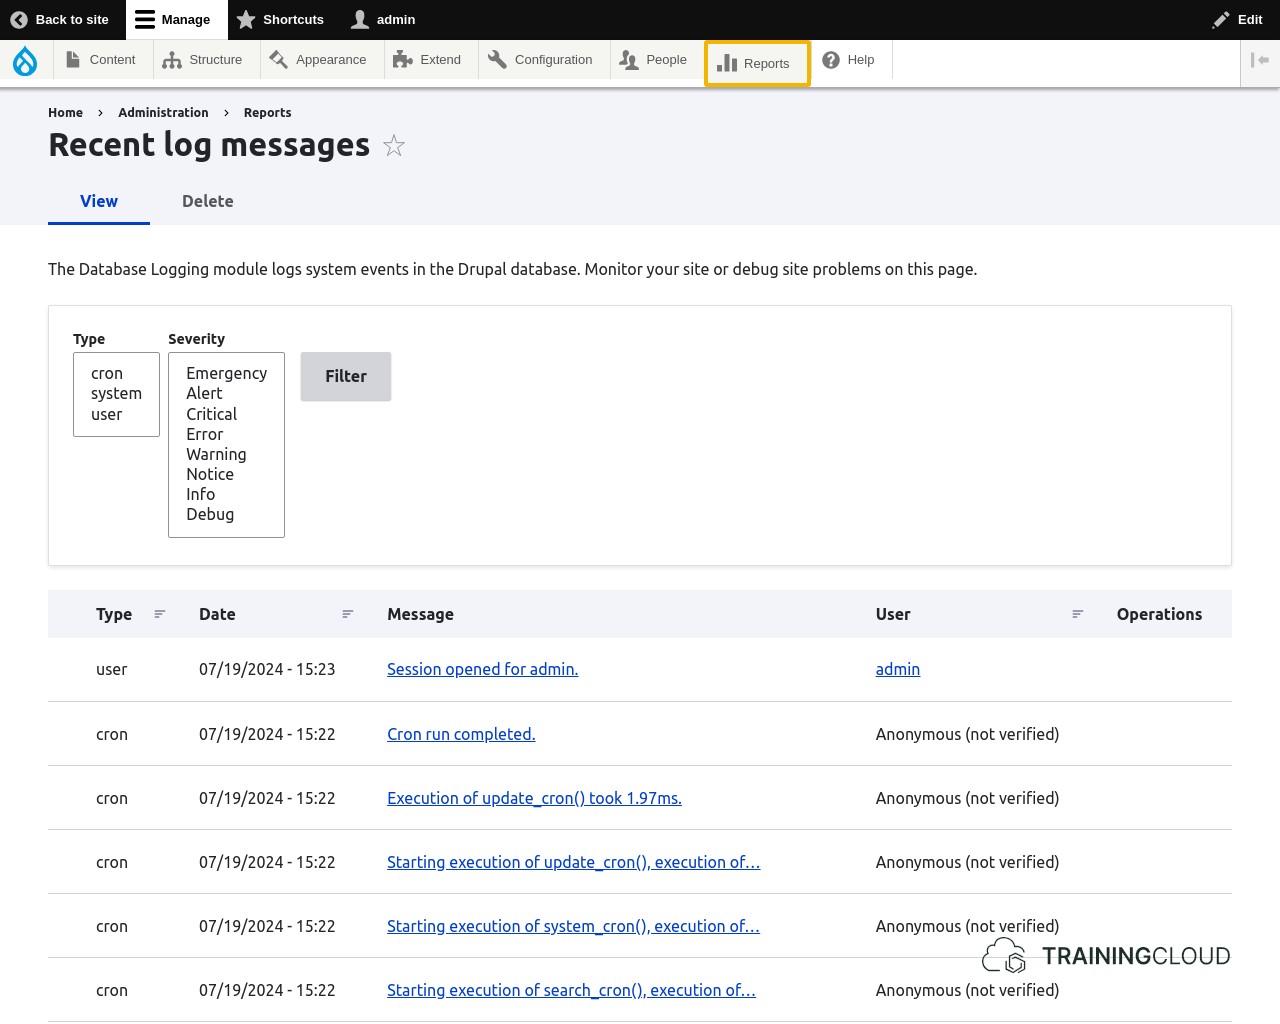Select Notice severity option
Viewport: 1280px width, 1024px height.
pyautogui.click(x=226, y=474)
